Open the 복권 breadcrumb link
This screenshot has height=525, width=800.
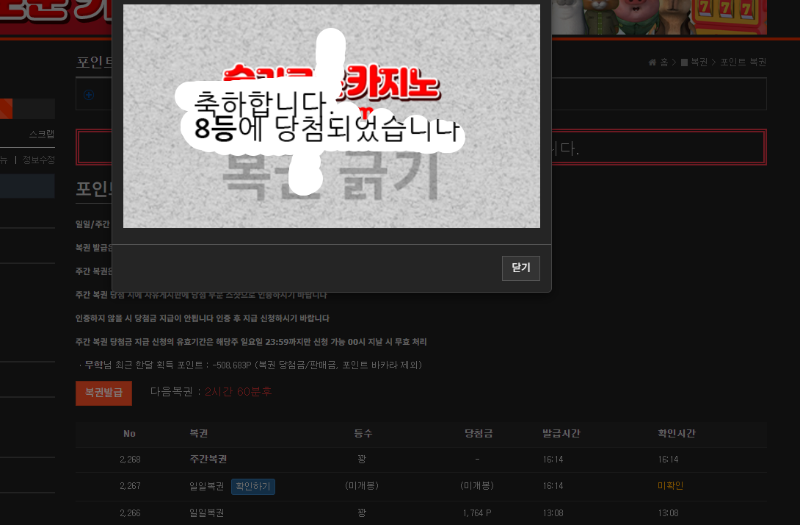pos(696,62)
